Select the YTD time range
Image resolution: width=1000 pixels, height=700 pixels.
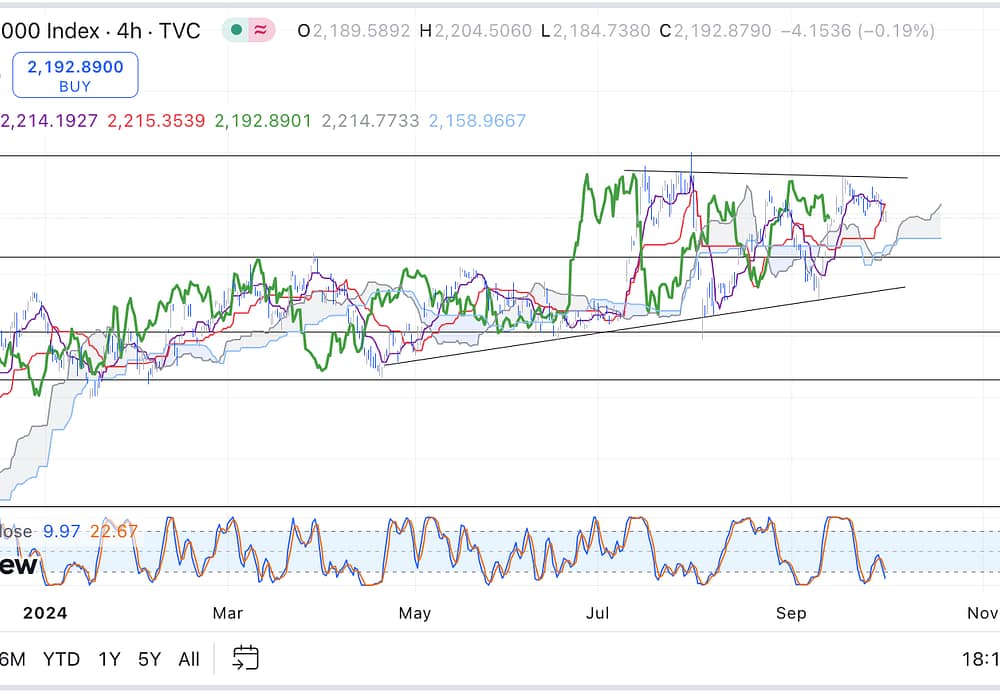[x=62, y=659]
